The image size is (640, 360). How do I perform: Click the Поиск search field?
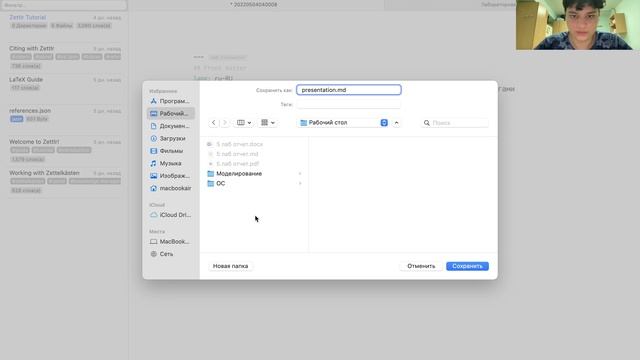pos(455,123)
